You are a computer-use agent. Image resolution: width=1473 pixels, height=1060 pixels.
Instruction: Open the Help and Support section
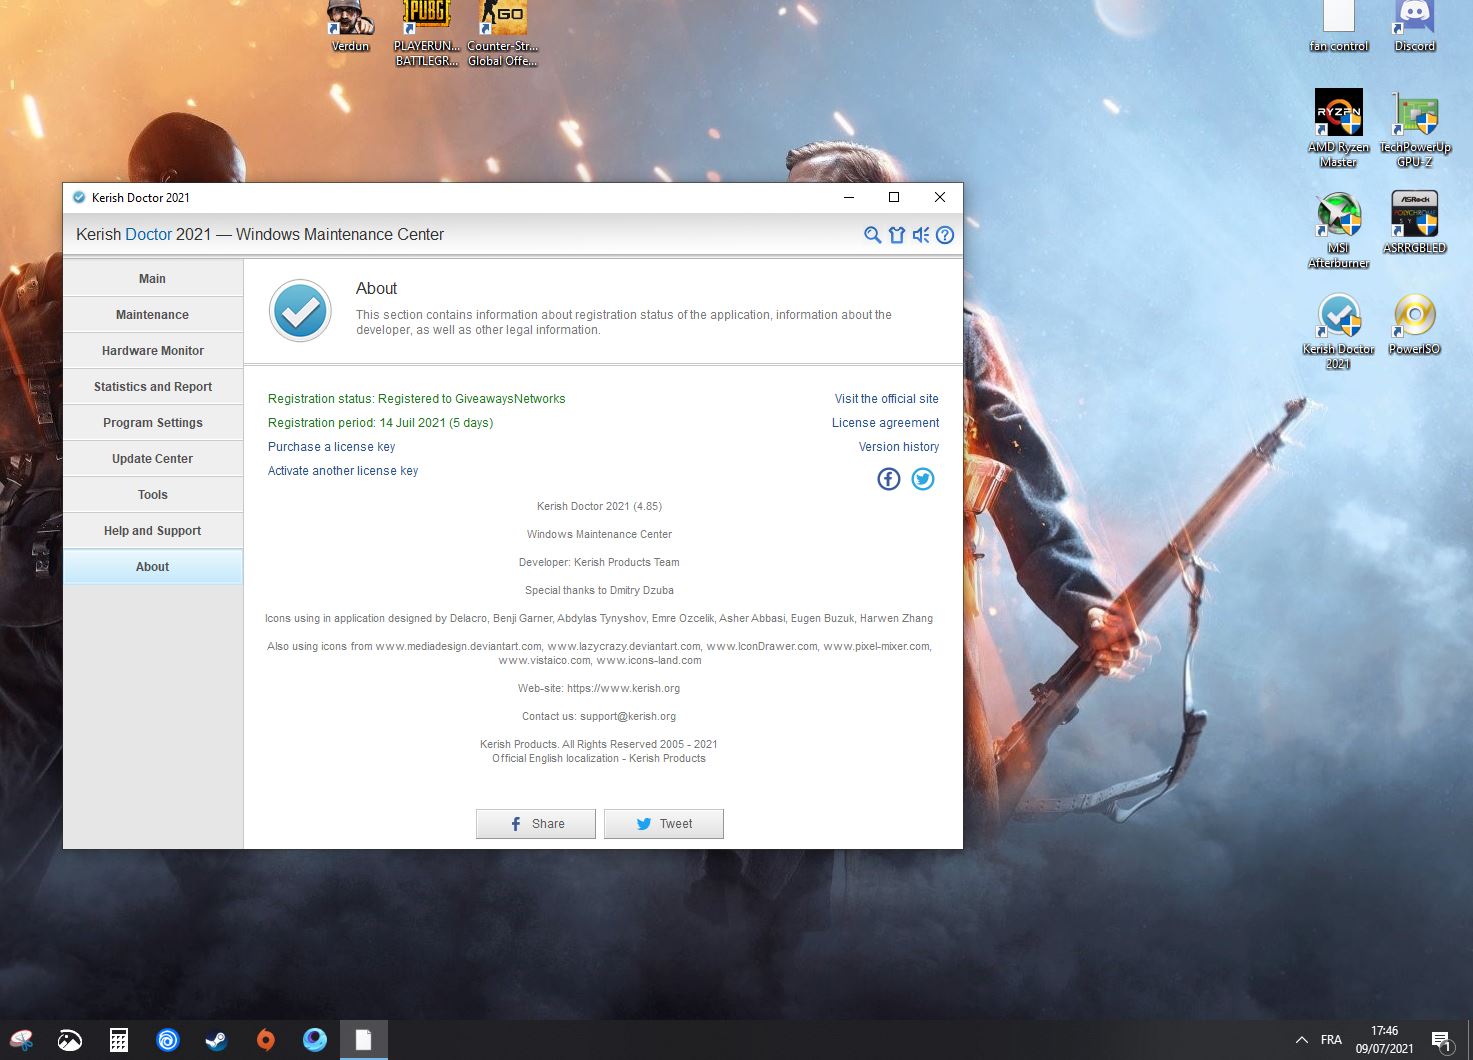(x=153, y=531)
